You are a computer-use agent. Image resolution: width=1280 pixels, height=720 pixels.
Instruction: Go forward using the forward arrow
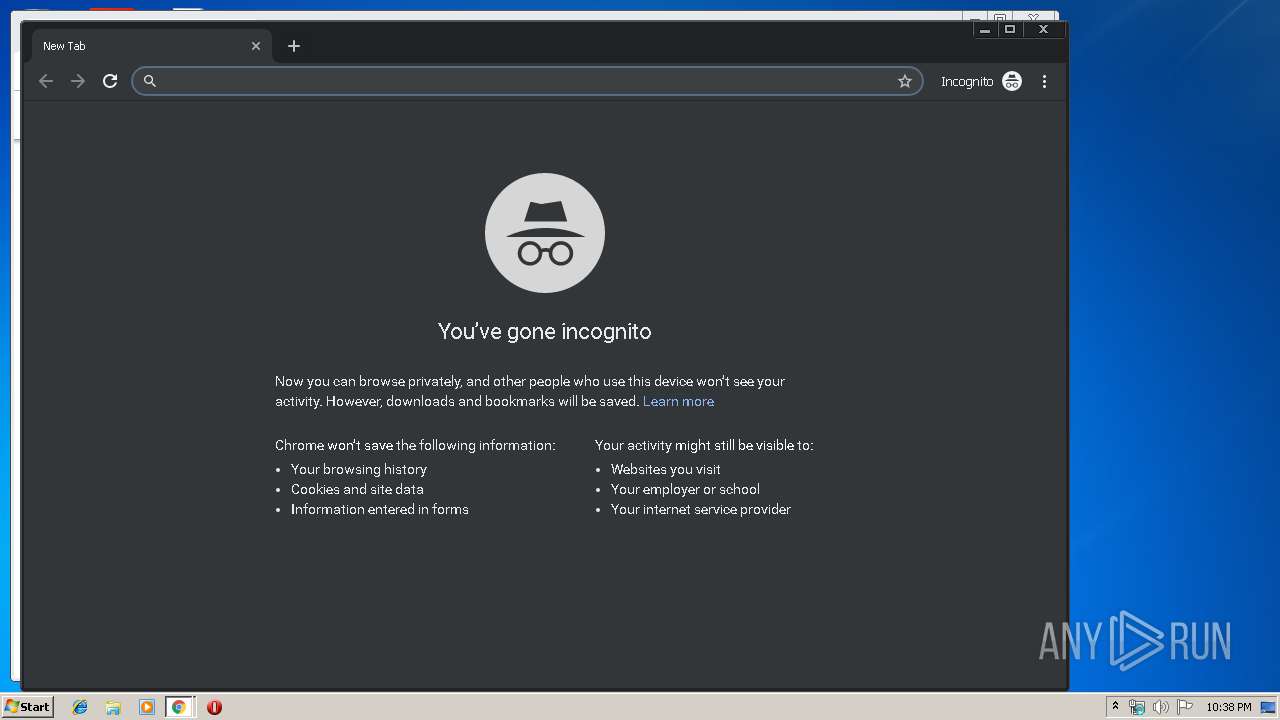78,81
